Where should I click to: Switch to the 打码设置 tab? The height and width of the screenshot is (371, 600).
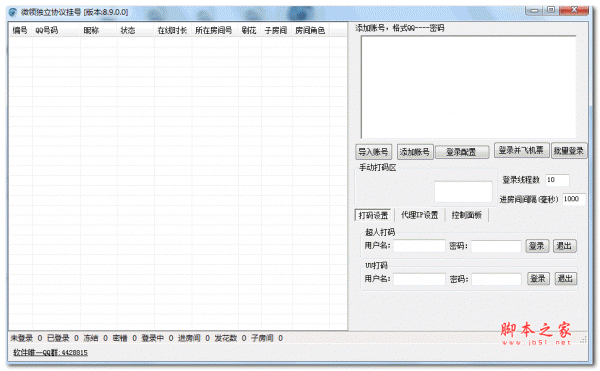373,215
